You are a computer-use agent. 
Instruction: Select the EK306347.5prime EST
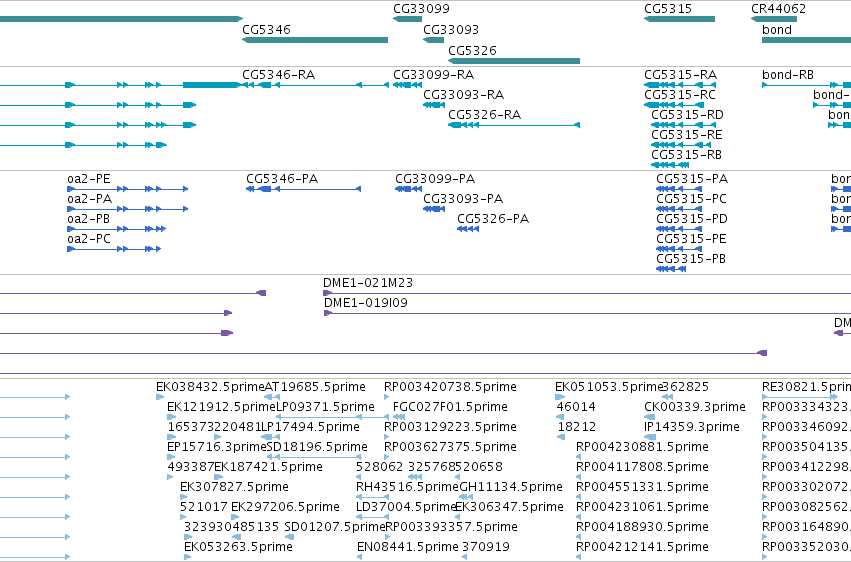pos(459,518)
